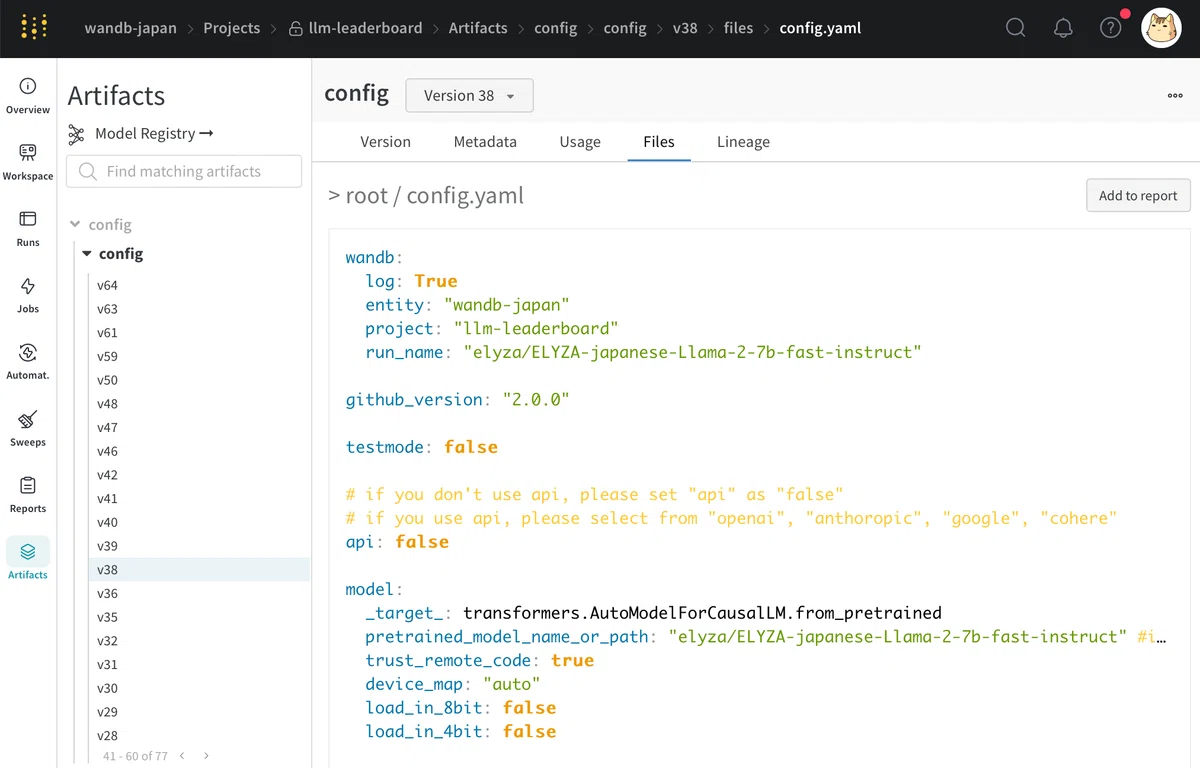Click Projects in breadcrumb

tap(231, 28)
